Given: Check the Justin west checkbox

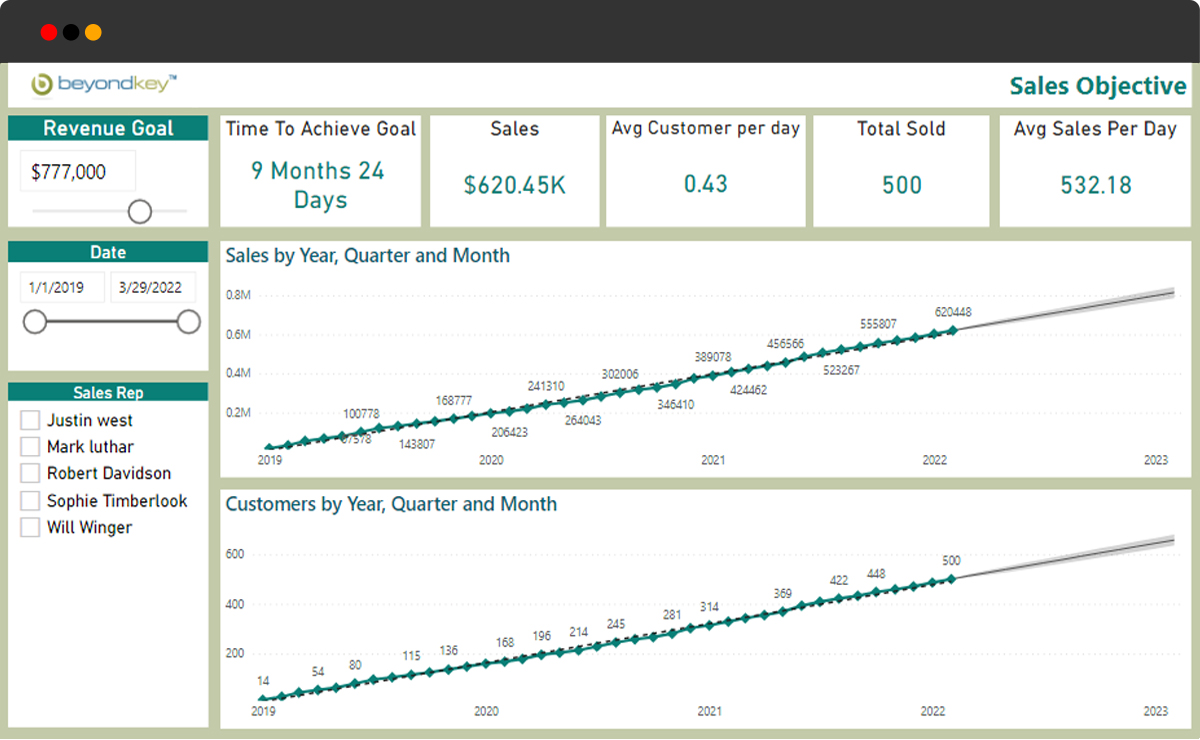Looking at the screenshot, I should pyautogui.click(x=29, y=420).
